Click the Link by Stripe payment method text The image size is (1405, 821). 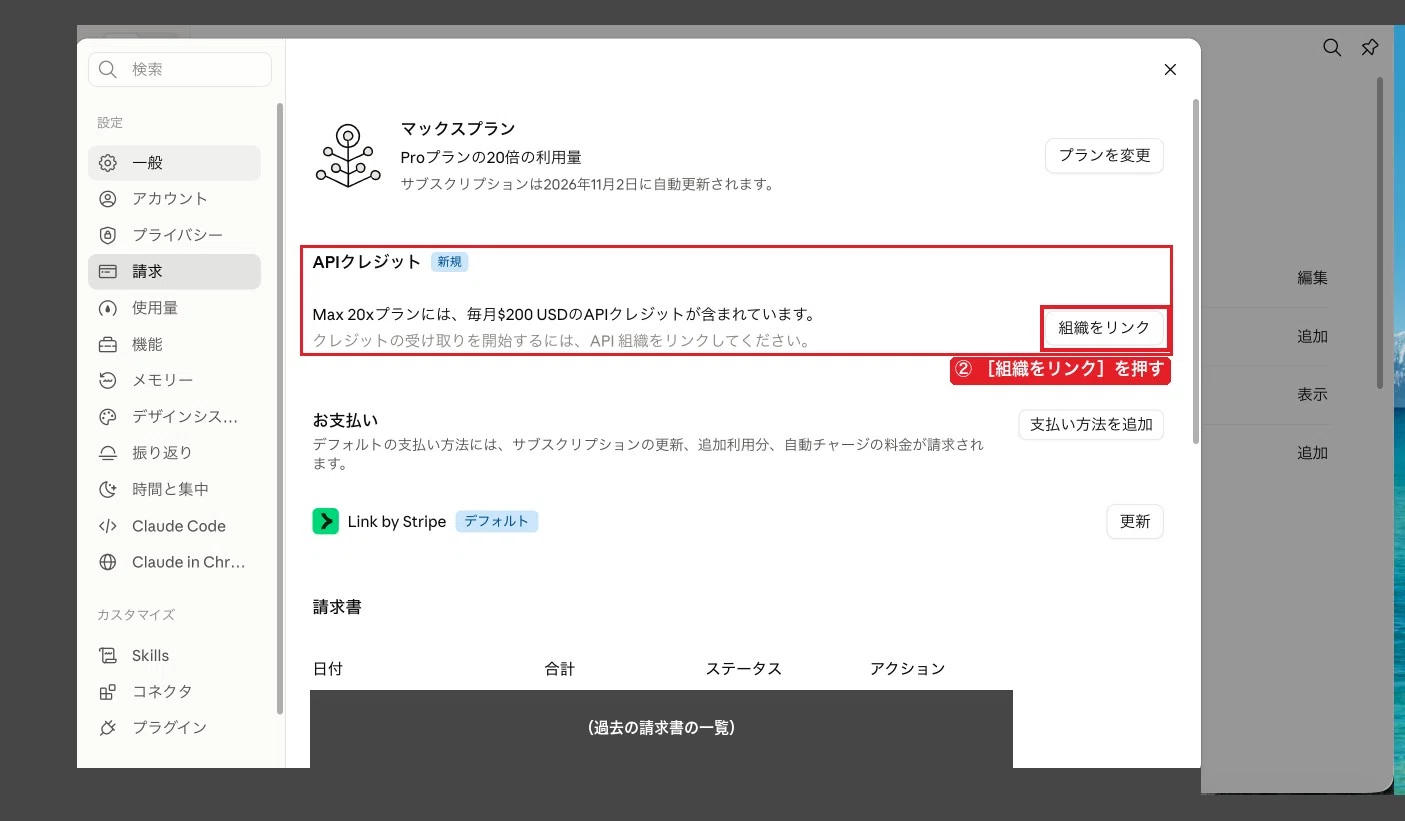[397, 521]
